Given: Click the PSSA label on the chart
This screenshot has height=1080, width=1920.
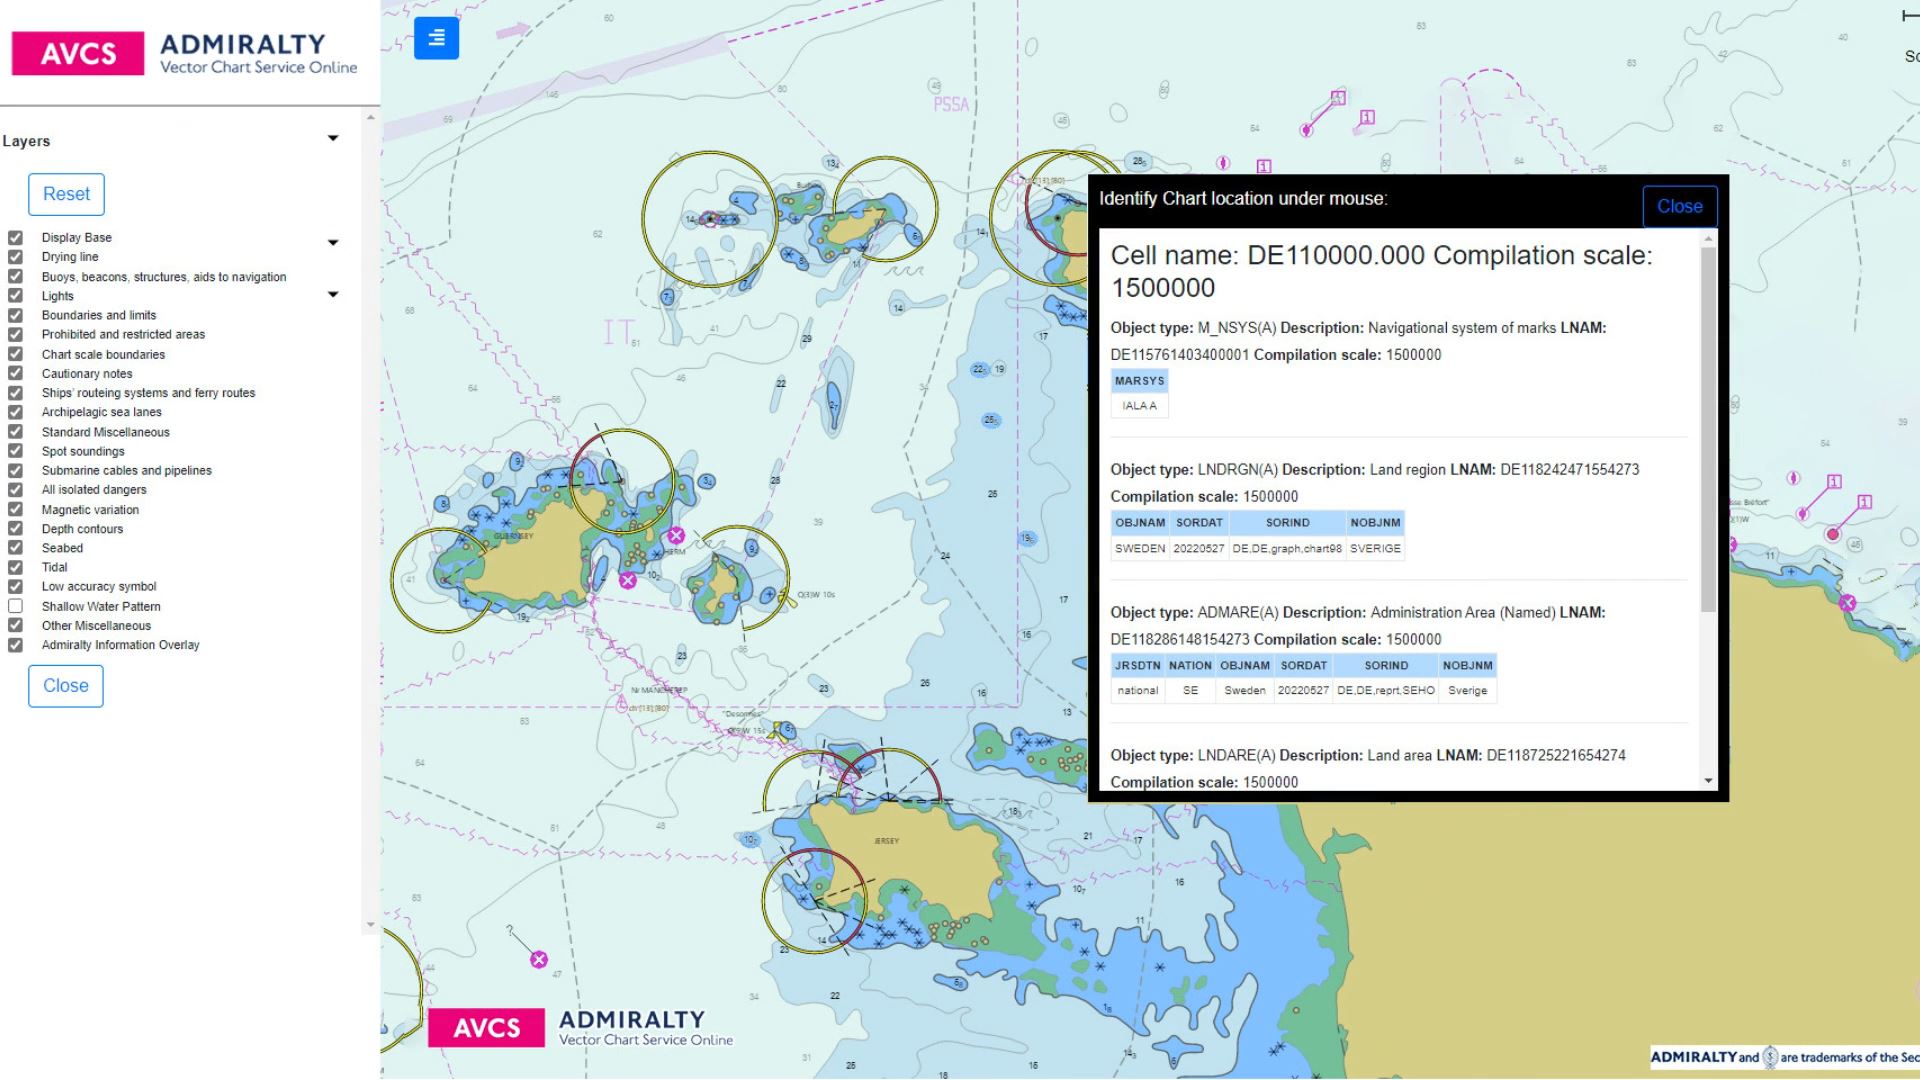Looking at the screenshot, I should pyautogui.click(x=950, y=104).
